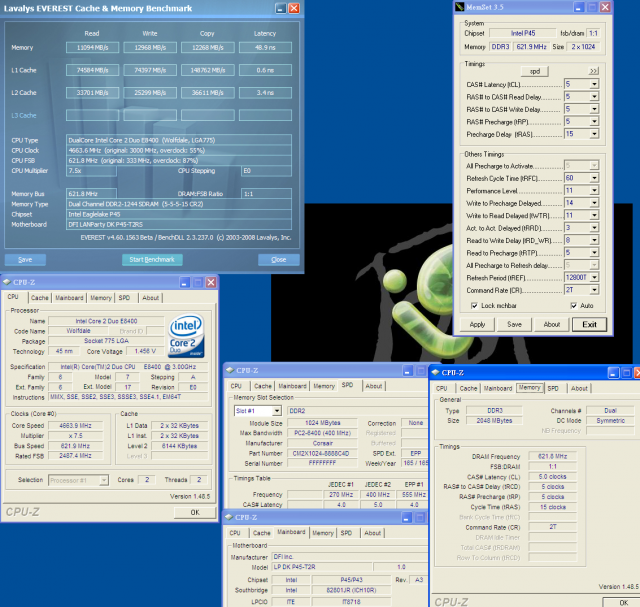
Task: Select the Cache tab in CPU-Z Mainboard window
Action: point(262,533)
